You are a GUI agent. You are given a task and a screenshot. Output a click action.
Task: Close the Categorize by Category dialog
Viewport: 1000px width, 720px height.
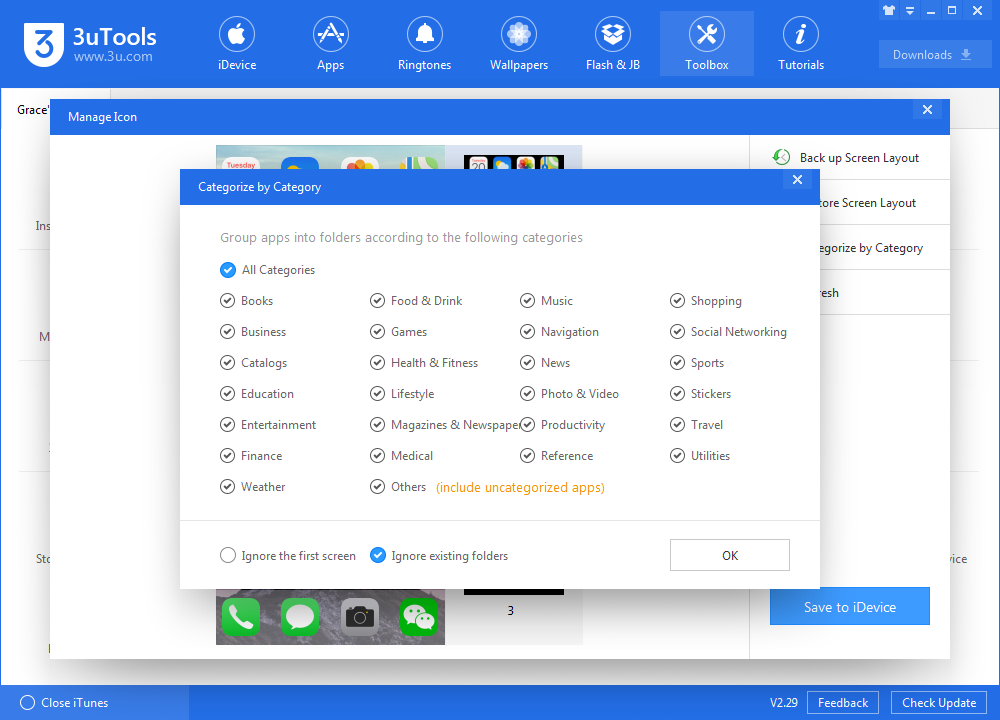click(x=797, y=180)
